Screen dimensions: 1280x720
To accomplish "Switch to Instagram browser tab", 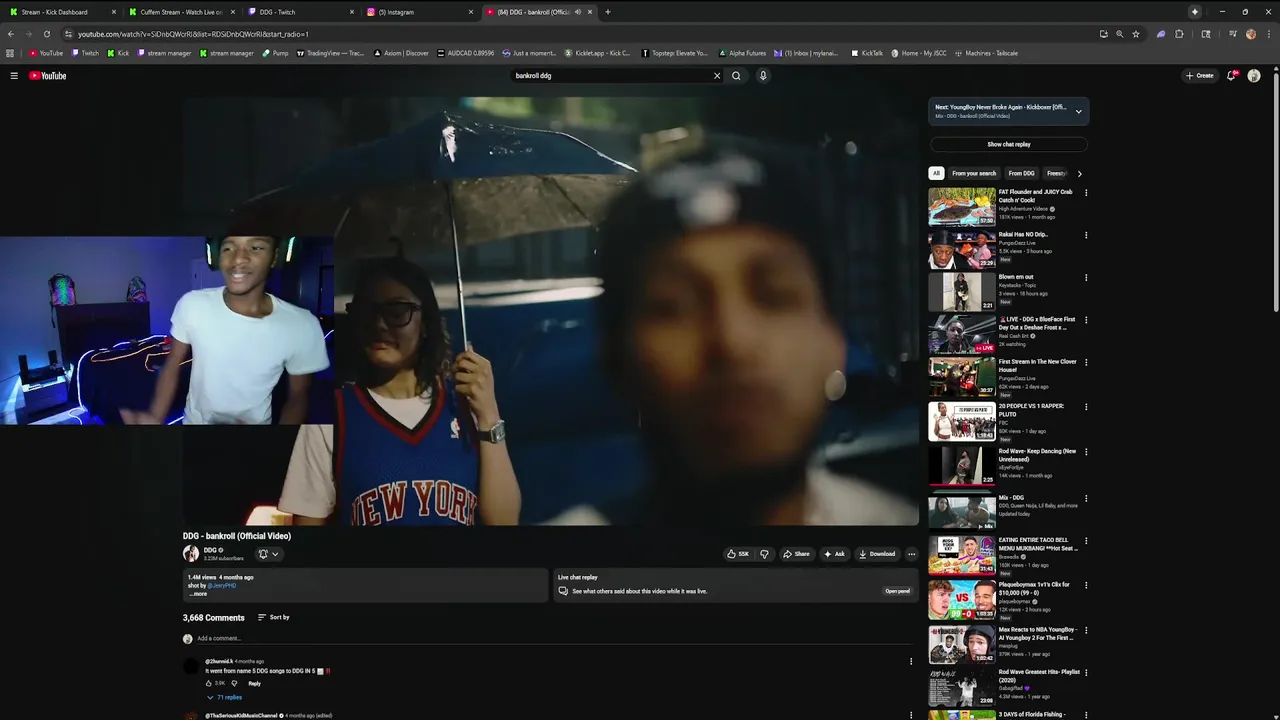I will pyautogui.click(x=419, y=12).
